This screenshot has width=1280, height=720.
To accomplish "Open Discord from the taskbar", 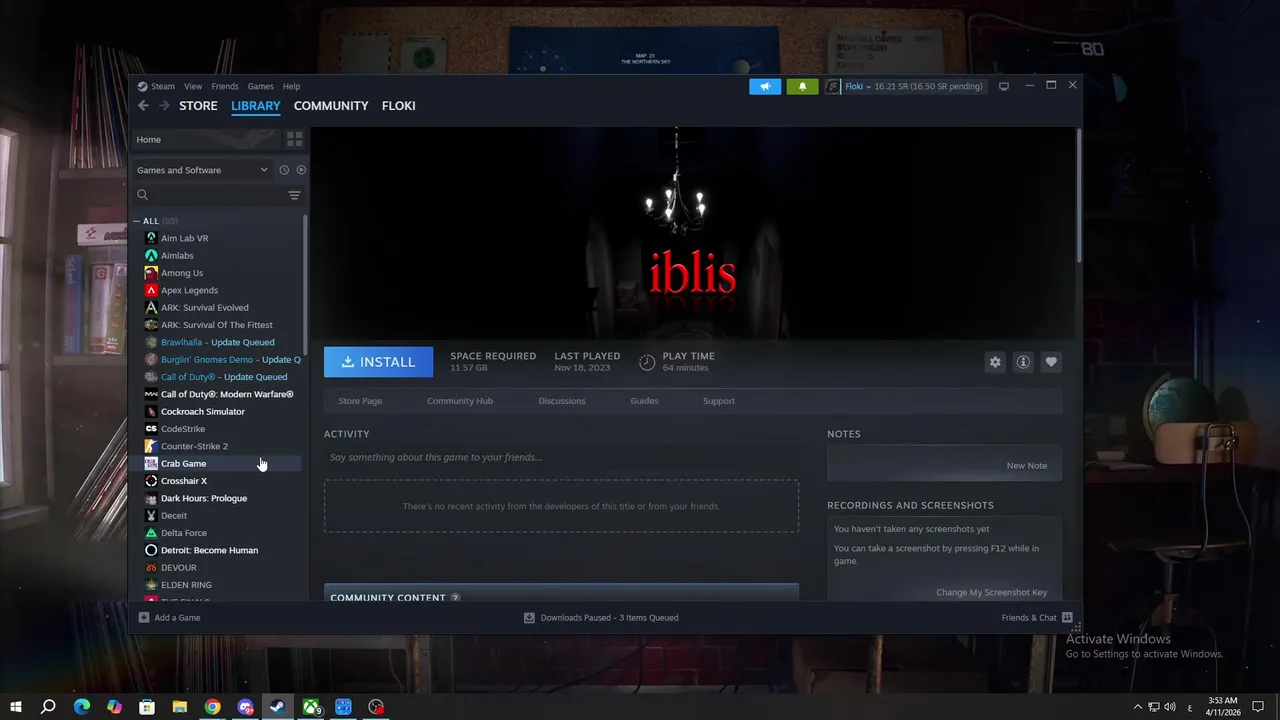I will (245, 707).
